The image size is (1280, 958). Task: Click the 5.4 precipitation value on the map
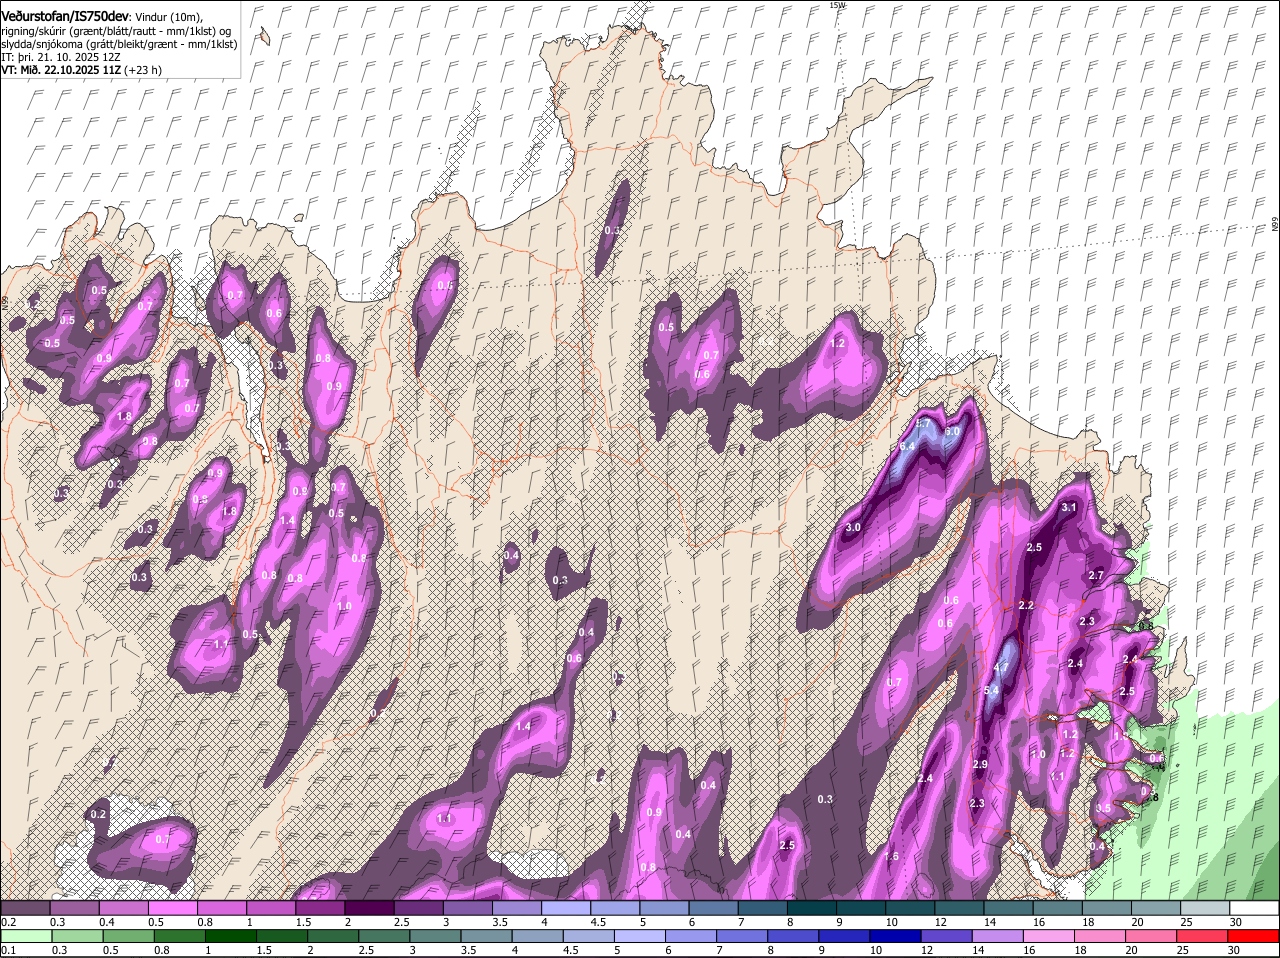coord(993,691)
